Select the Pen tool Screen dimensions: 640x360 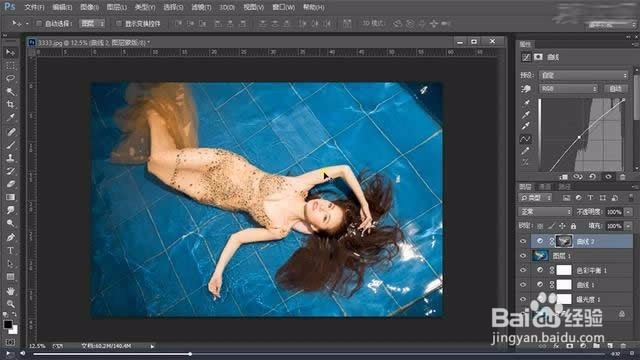(x=11, y=237)
